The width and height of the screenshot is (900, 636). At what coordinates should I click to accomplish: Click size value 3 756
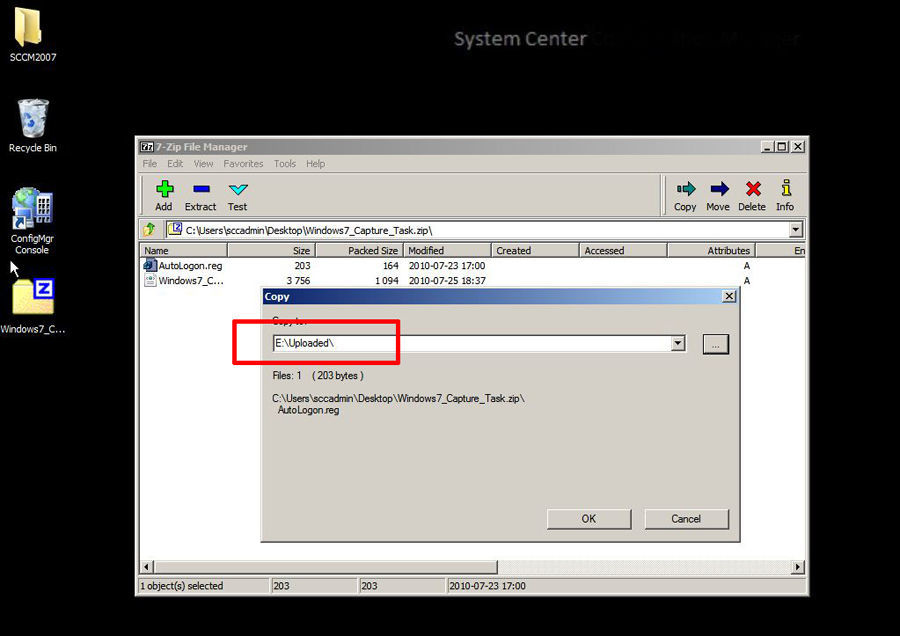298,281
